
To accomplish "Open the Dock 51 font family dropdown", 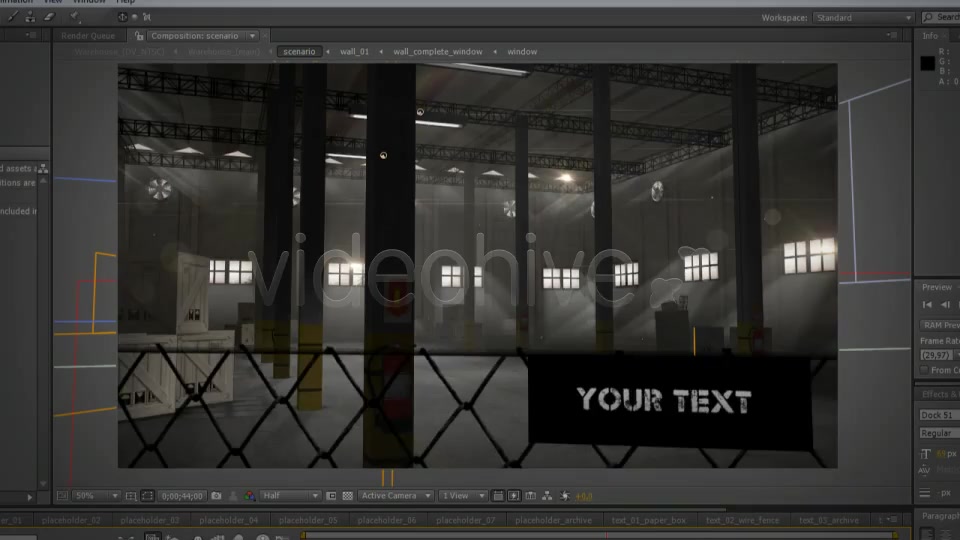I will (940, 415).
